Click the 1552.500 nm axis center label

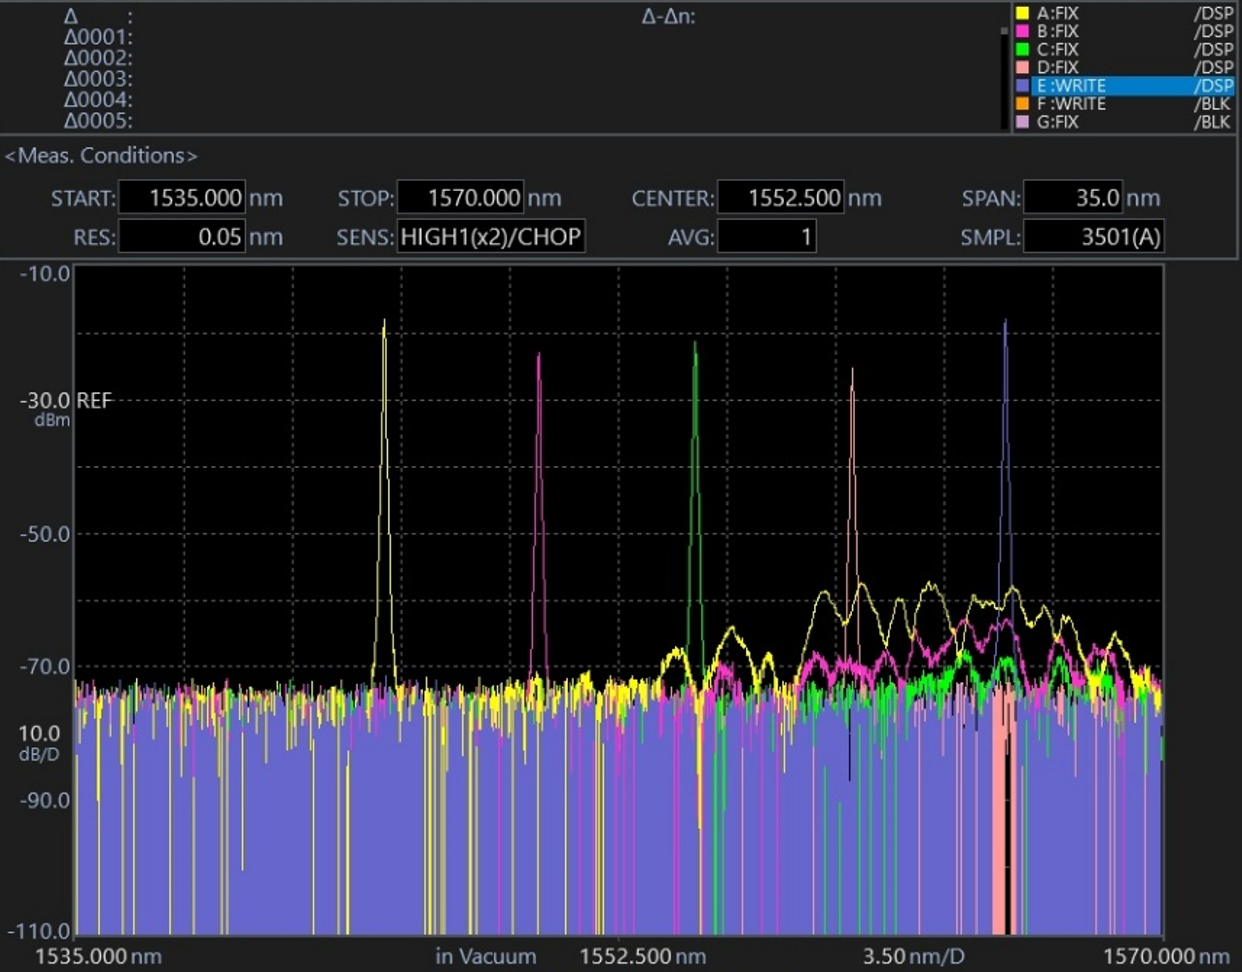point(642,956)
